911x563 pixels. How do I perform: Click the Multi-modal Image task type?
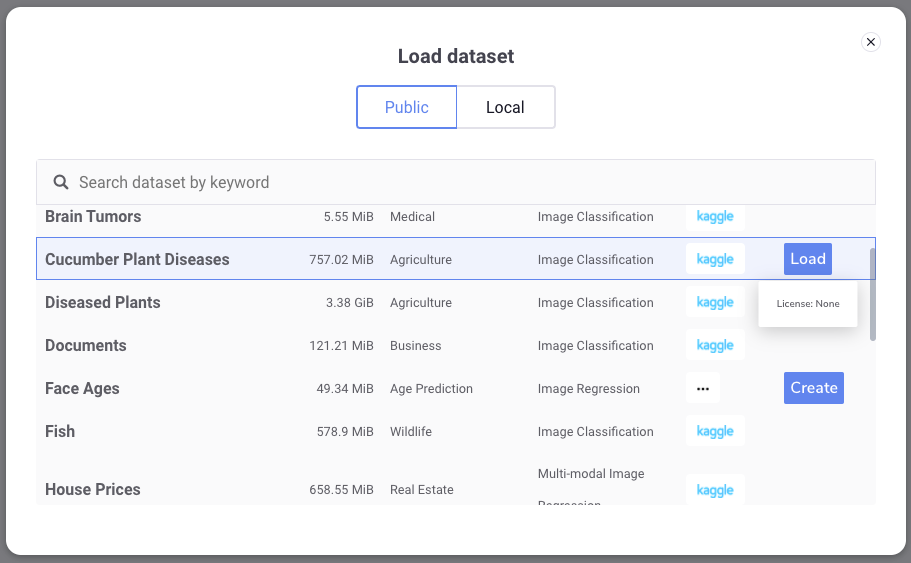[591, 474]
